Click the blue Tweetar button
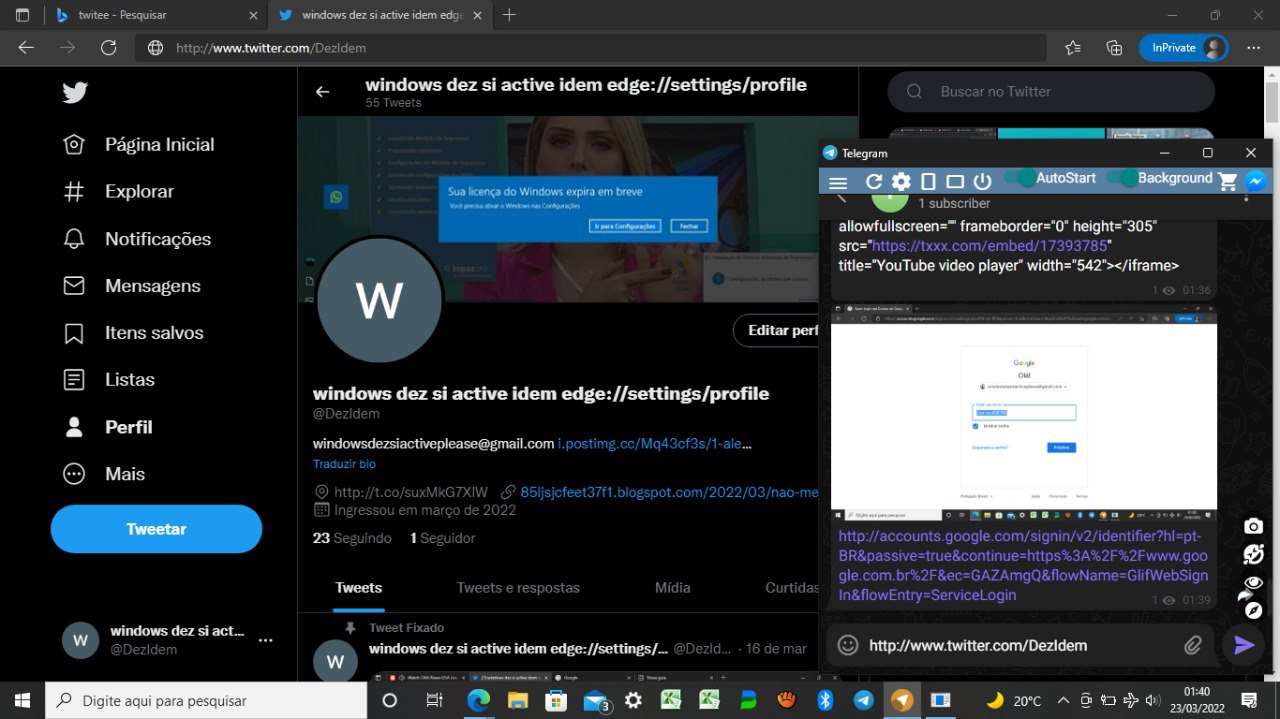The width and height of the screenshot is (1280, 719). tap(156, 529)
